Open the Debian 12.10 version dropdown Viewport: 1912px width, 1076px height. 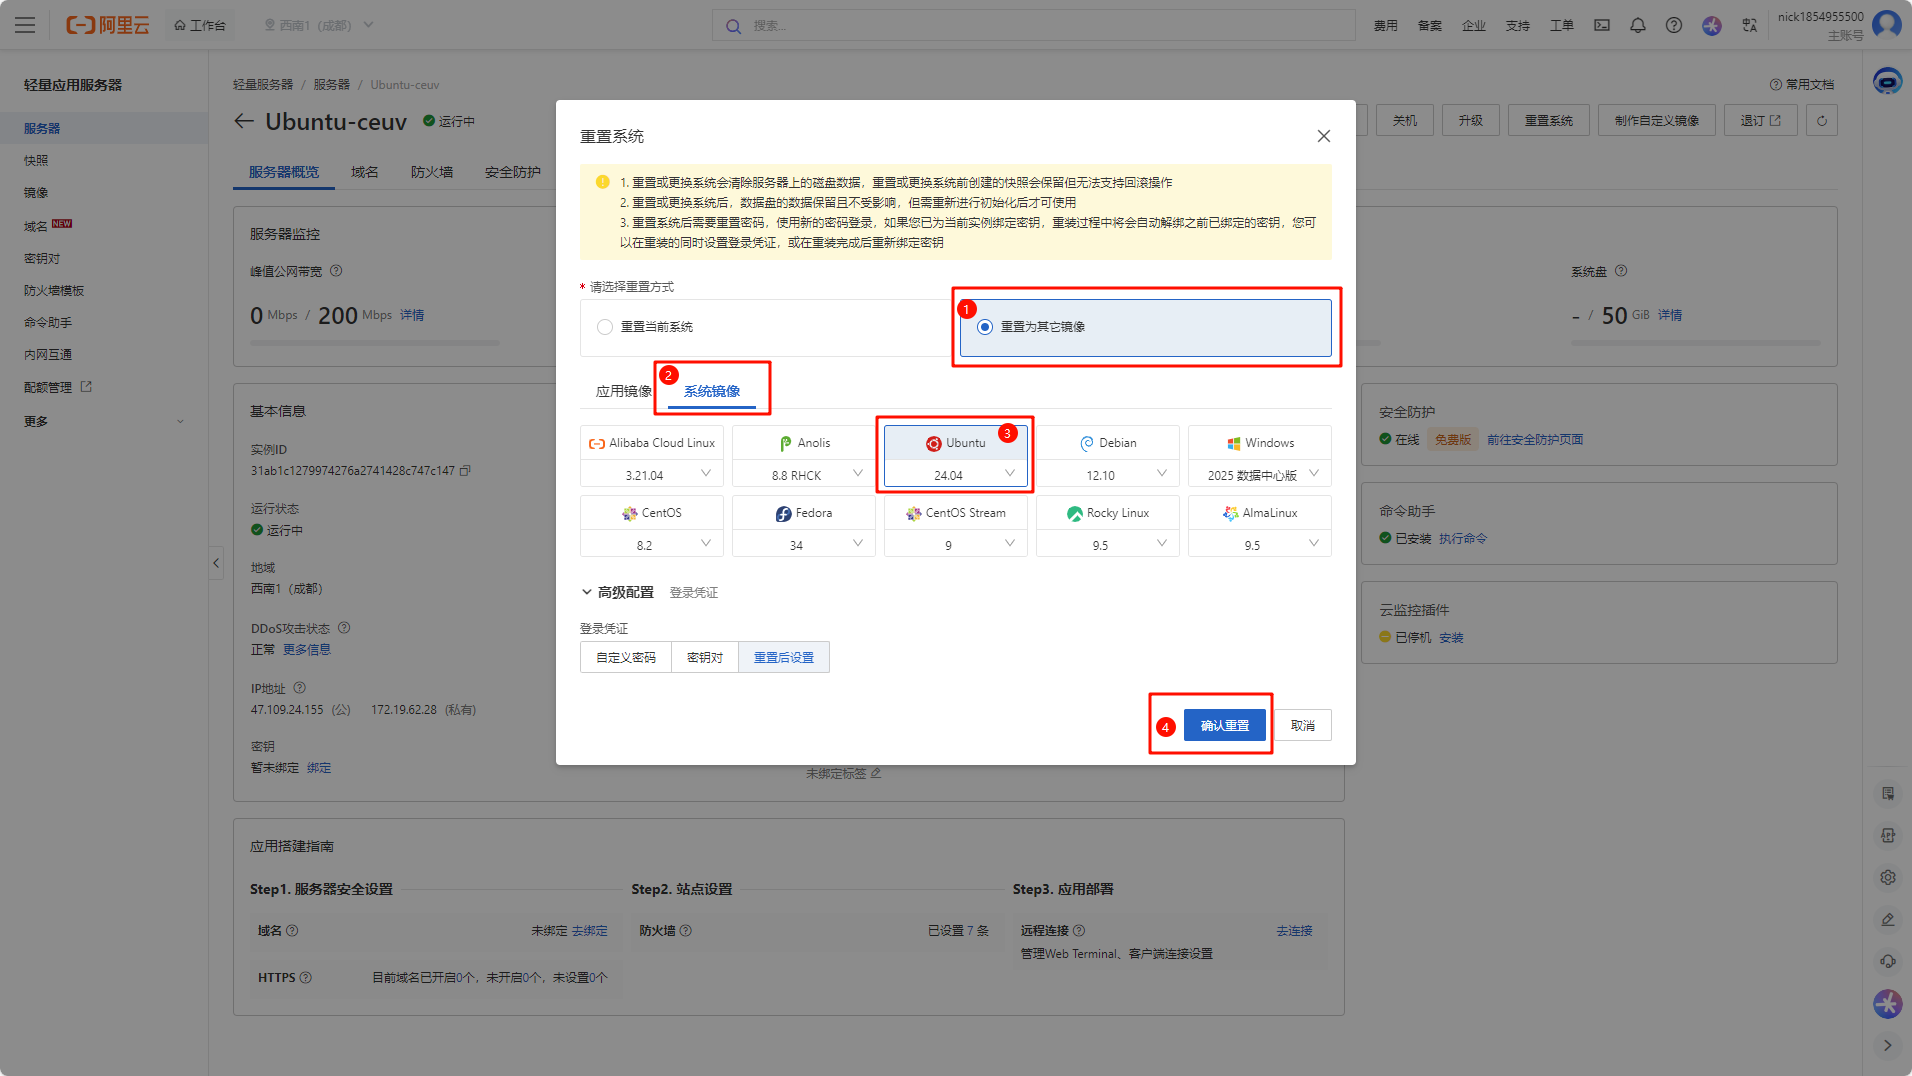coord(1107,475)
